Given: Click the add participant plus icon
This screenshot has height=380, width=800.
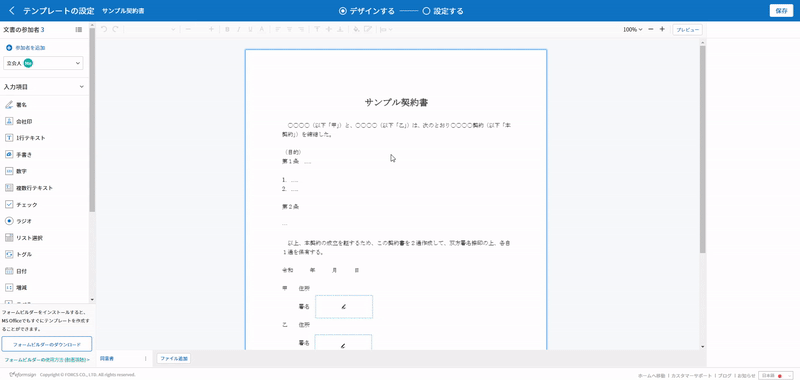Looking at the screenshot, I should tap(9, 47).
